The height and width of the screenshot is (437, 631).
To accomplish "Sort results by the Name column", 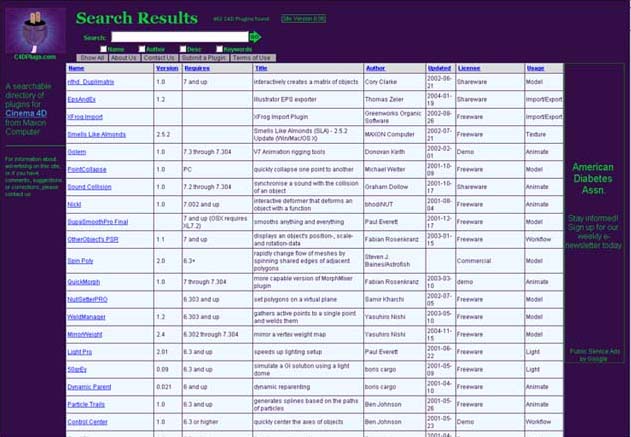I will tap(76, 68).
